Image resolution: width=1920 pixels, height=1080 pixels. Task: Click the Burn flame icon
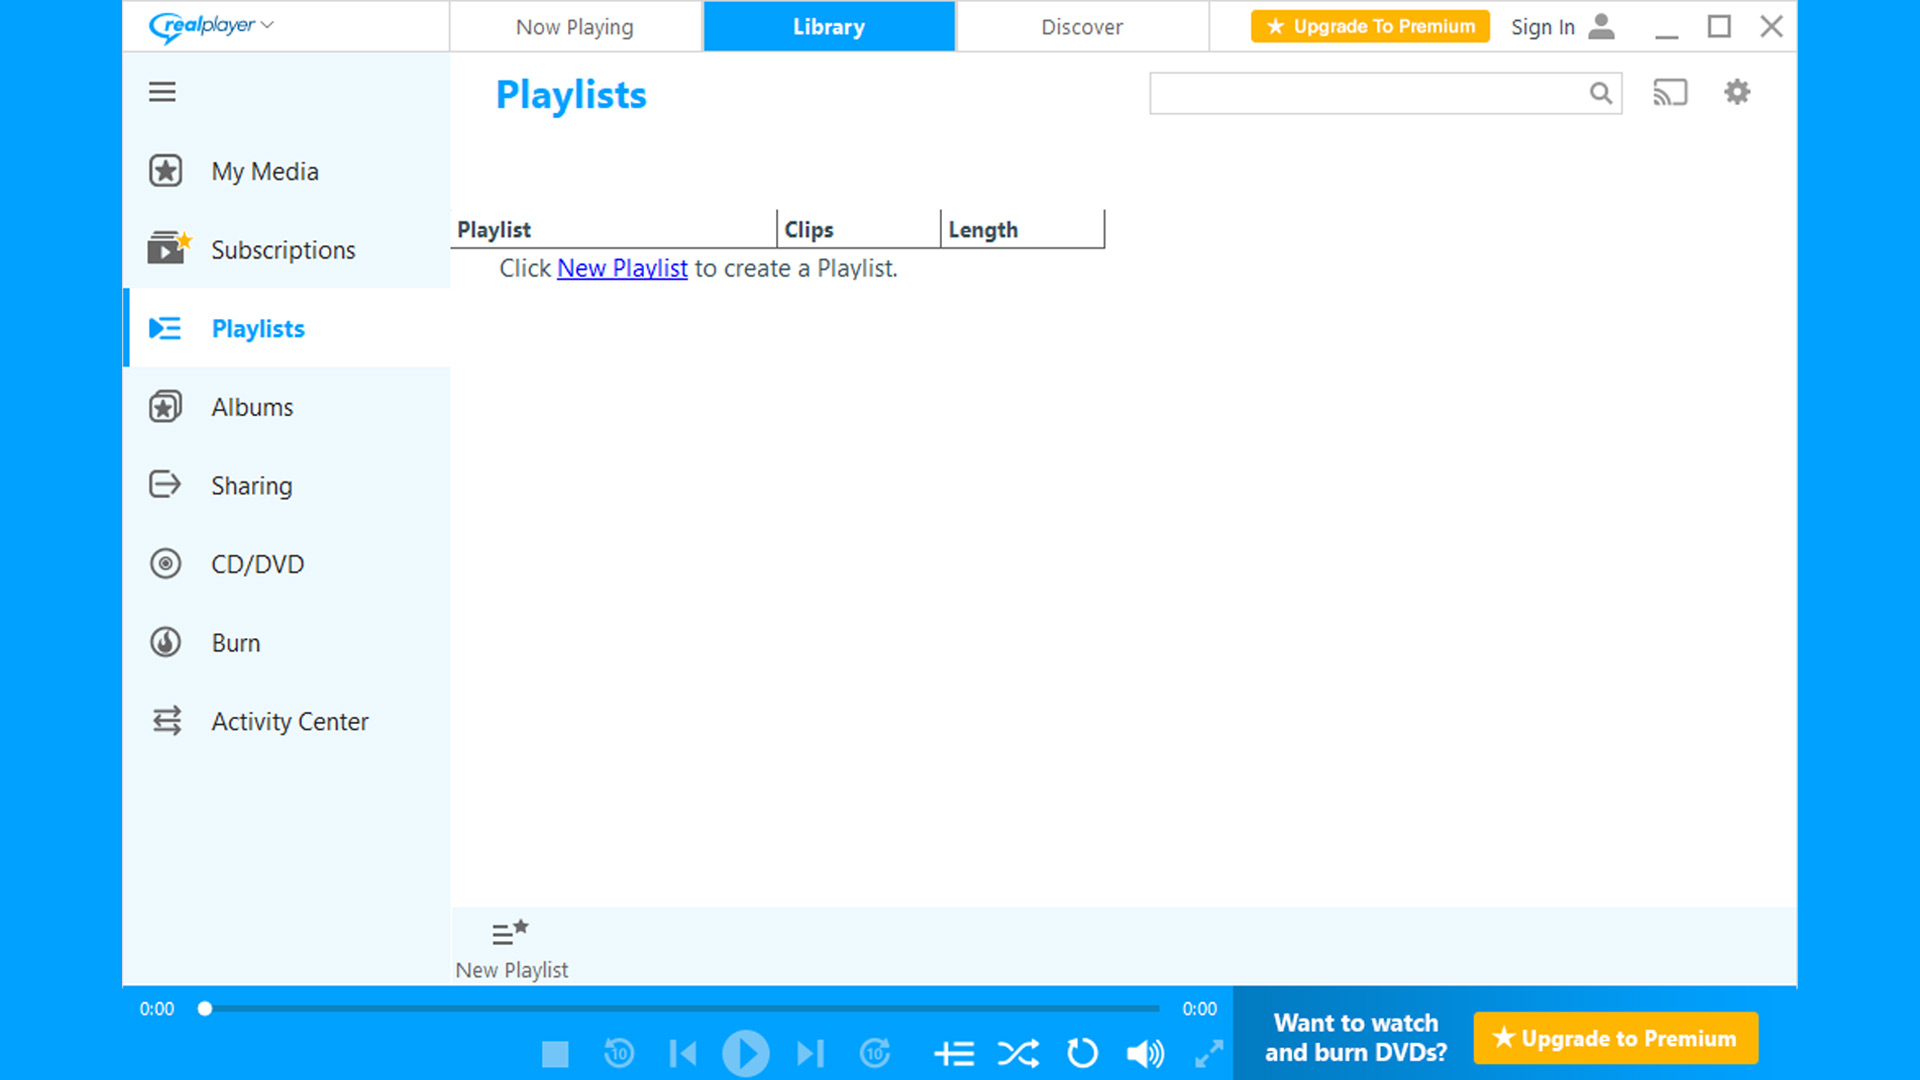click(x=166, y=642)
